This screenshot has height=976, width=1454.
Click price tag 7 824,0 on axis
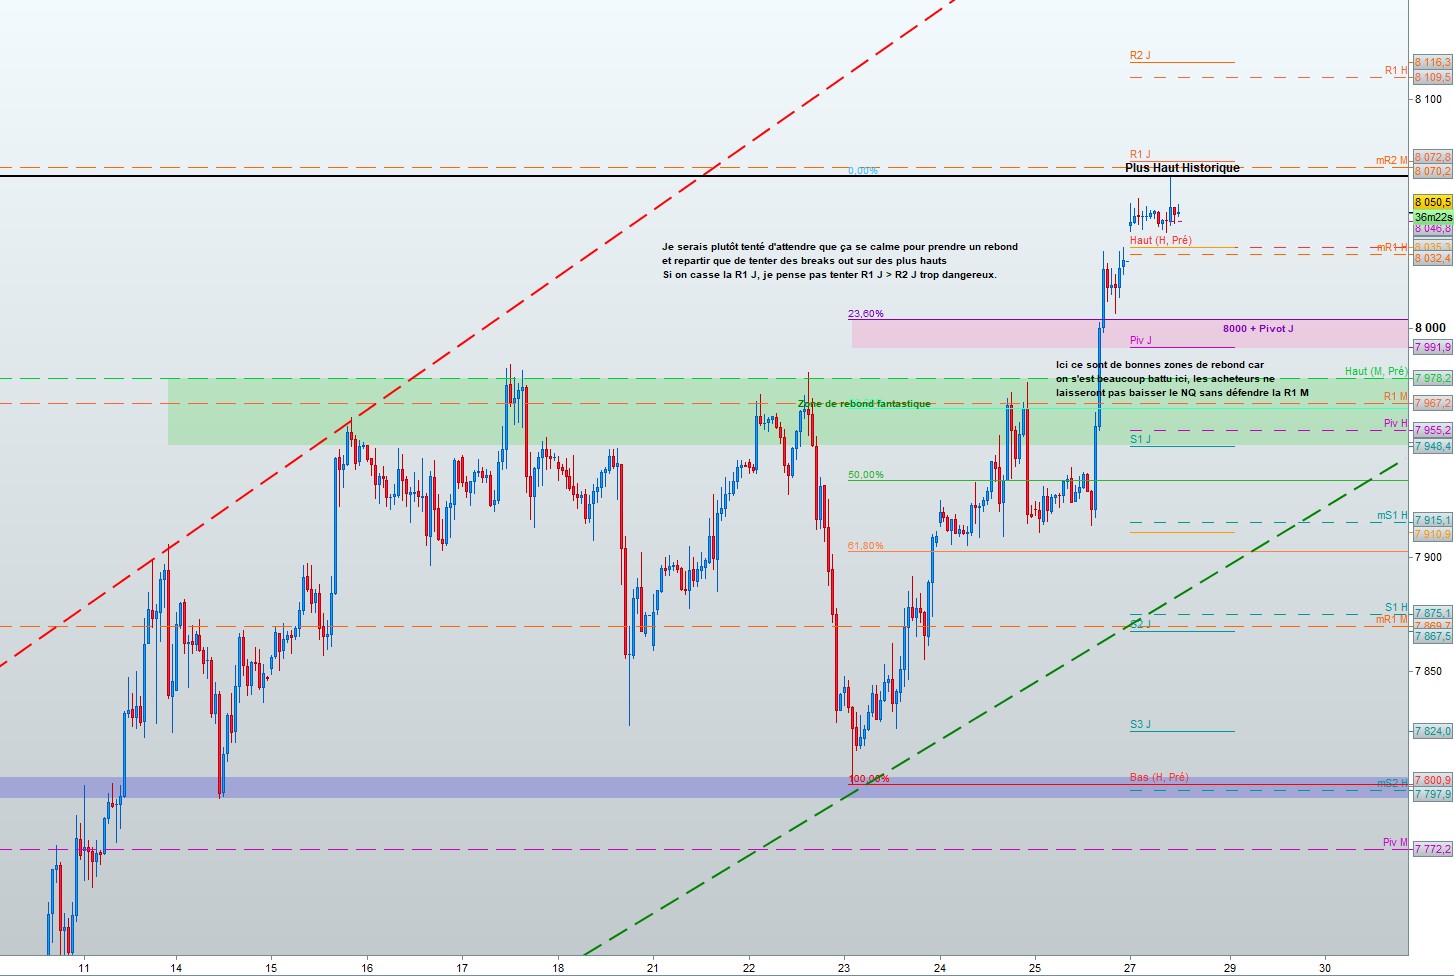pyautogui.click(x=1432, y=731)
